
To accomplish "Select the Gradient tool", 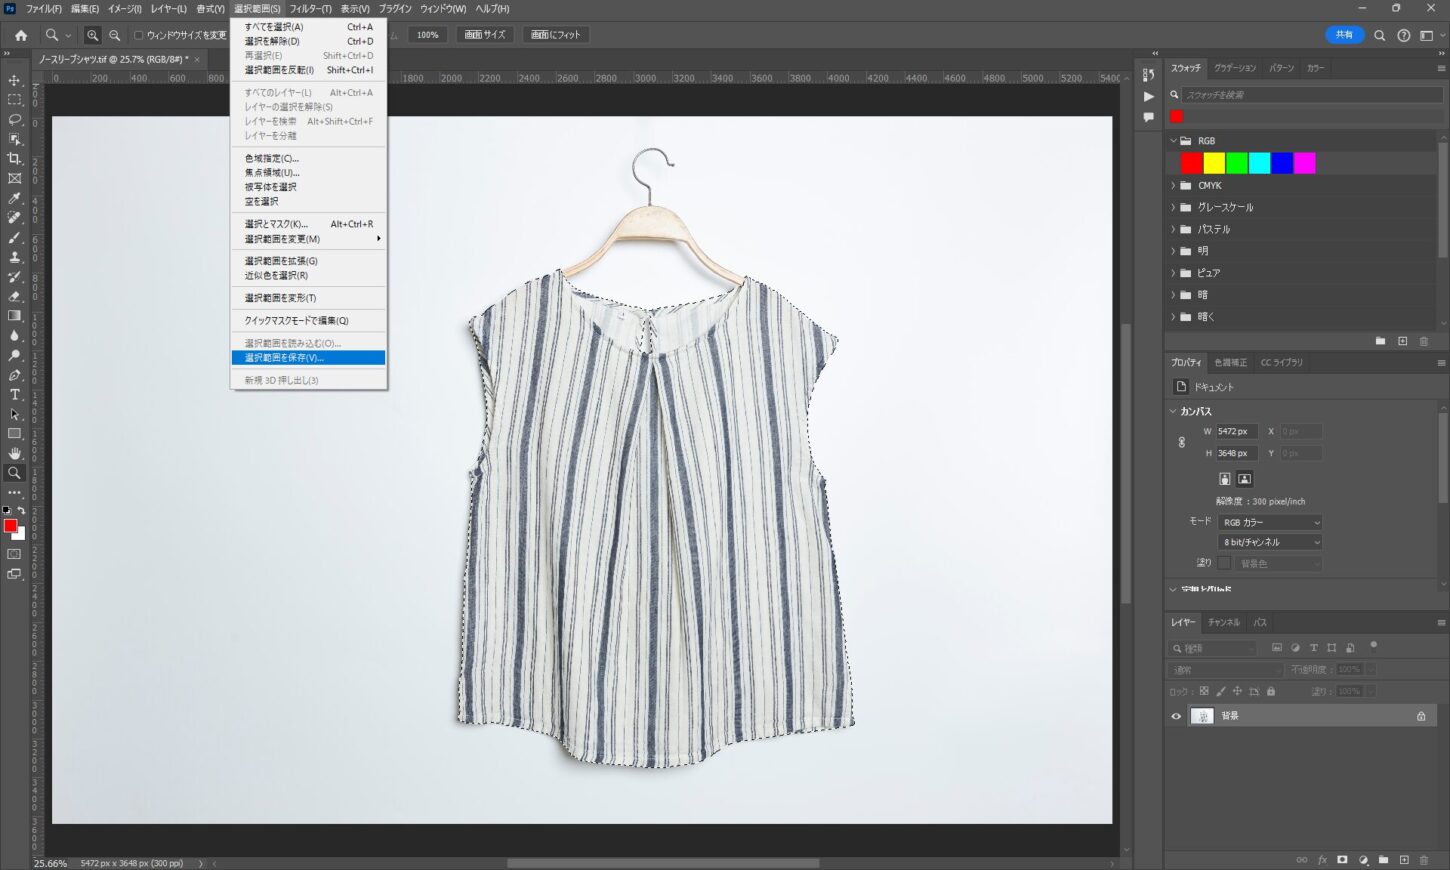I will click(x=14, y=316).
